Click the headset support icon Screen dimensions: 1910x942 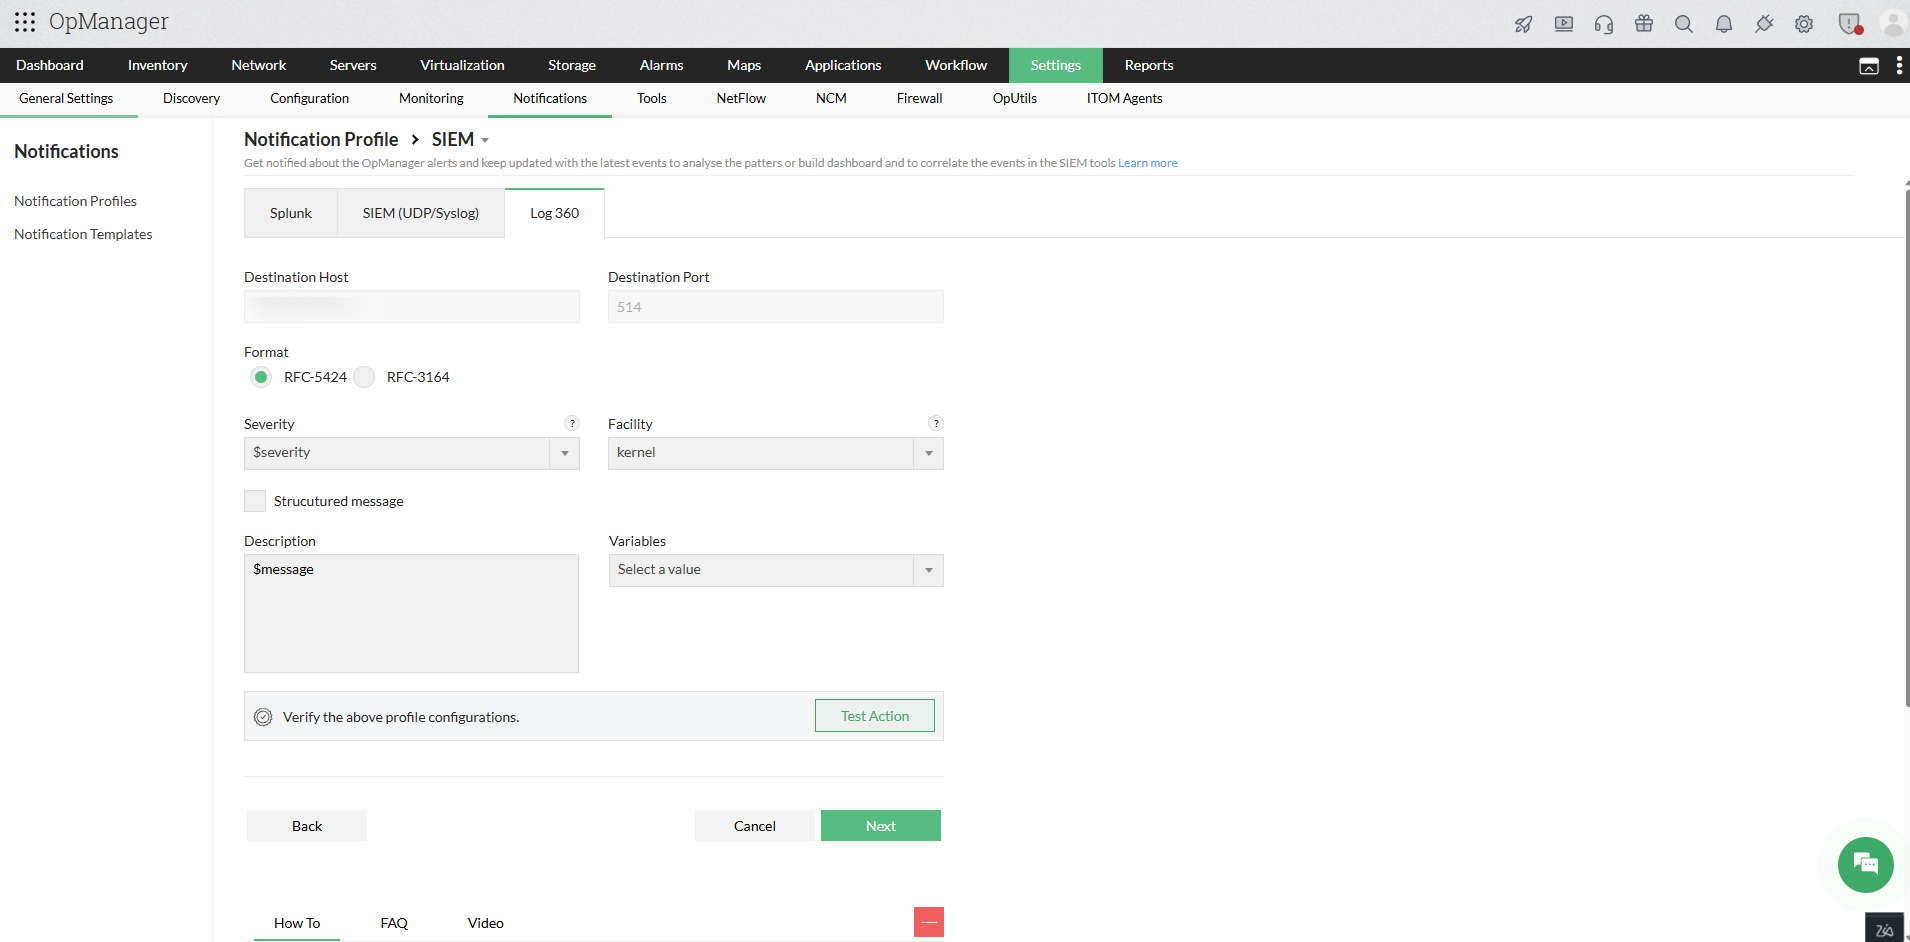tap(1604, 24)
